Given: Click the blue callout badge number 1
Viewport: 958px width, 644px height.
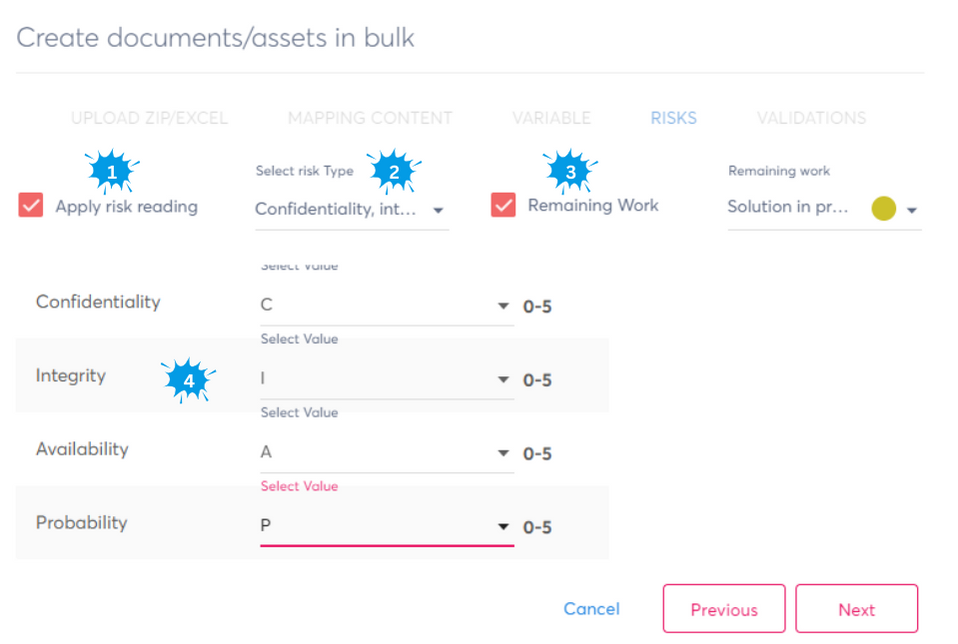Looking at the screenshot, I should 112,172.
